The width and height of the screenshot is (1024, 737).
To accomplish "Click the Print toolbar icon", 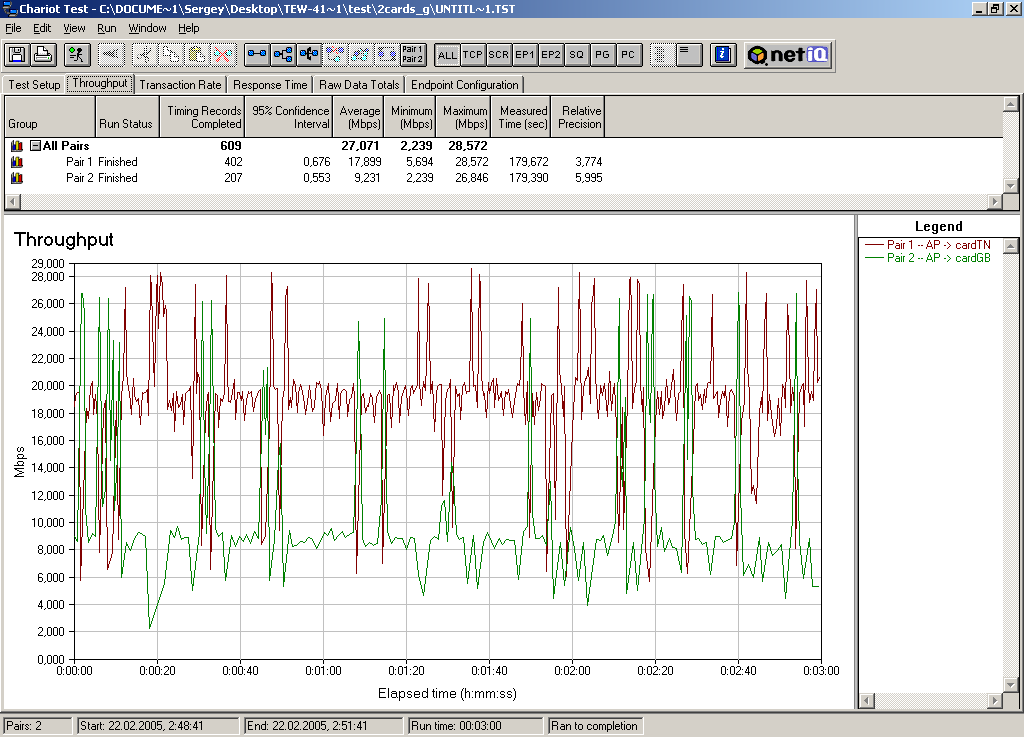I will [x=43, y=54].
